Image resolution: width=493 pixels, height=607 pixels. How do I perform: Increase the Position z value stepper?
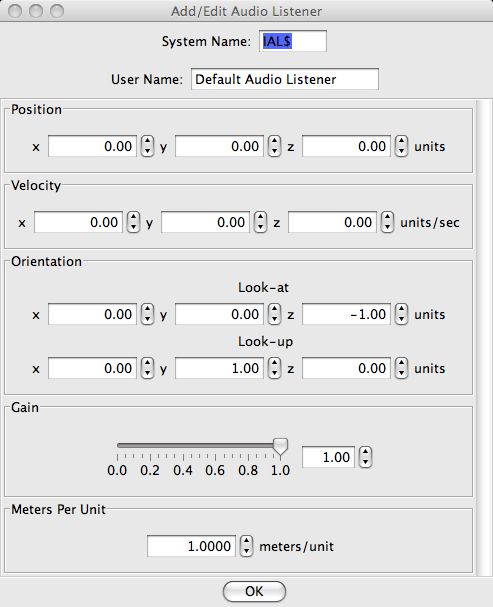tap(401, 141)
